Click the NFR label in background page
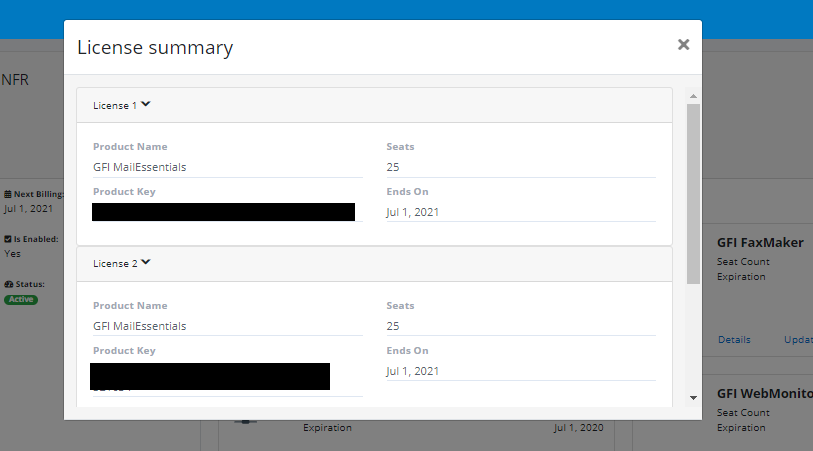Viewport: 813px width, 451px height. coord(15,79)
